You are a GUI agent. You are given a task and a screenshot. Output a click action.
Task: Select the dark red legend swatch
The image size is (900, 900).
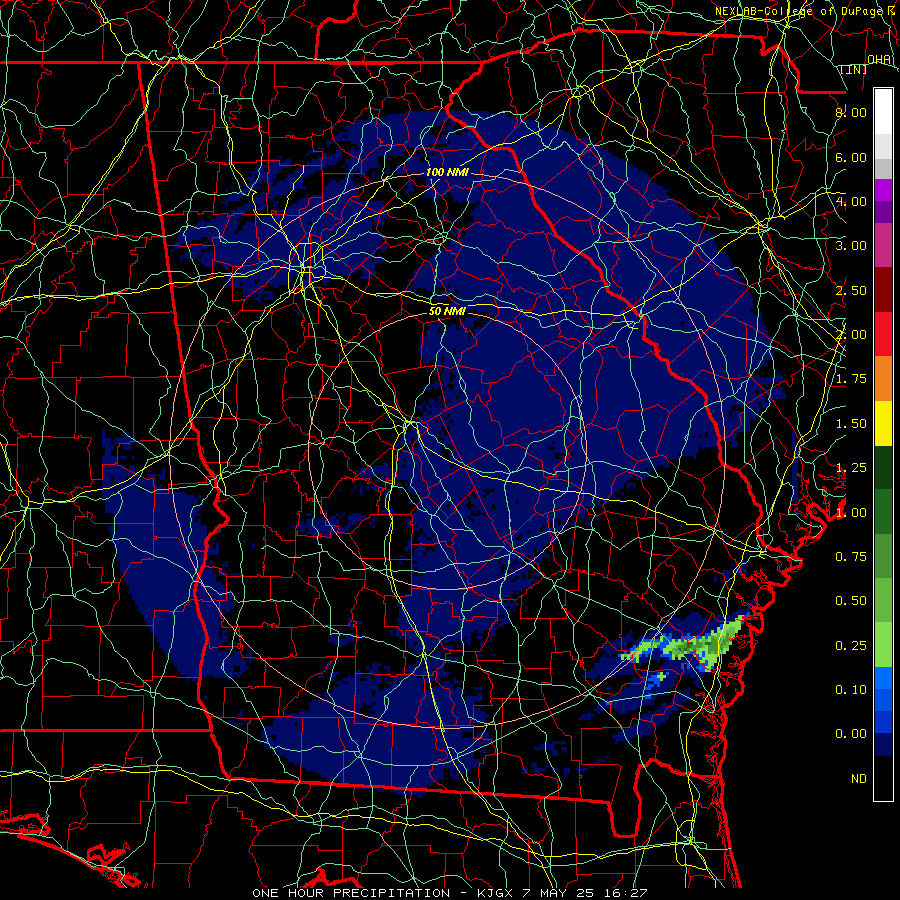(883, 290)
